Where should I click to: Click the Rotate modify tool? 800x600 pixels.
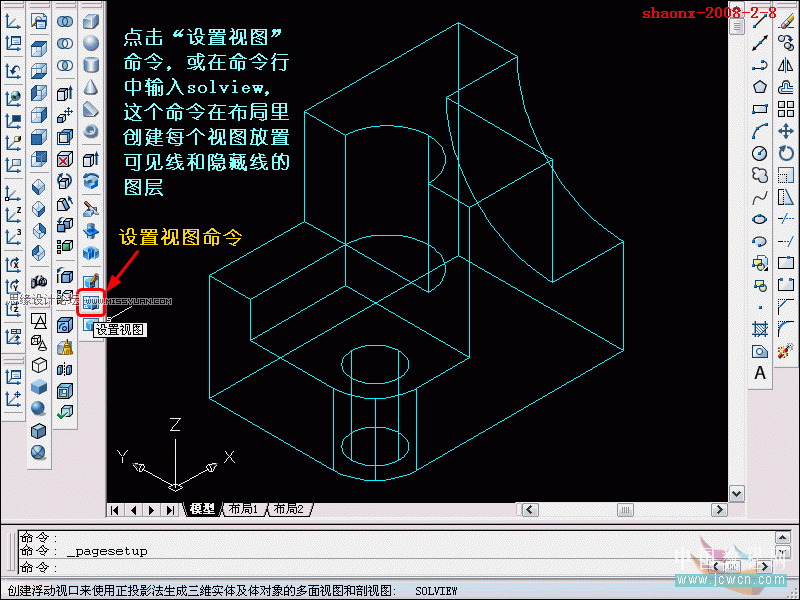click(786, 153)
